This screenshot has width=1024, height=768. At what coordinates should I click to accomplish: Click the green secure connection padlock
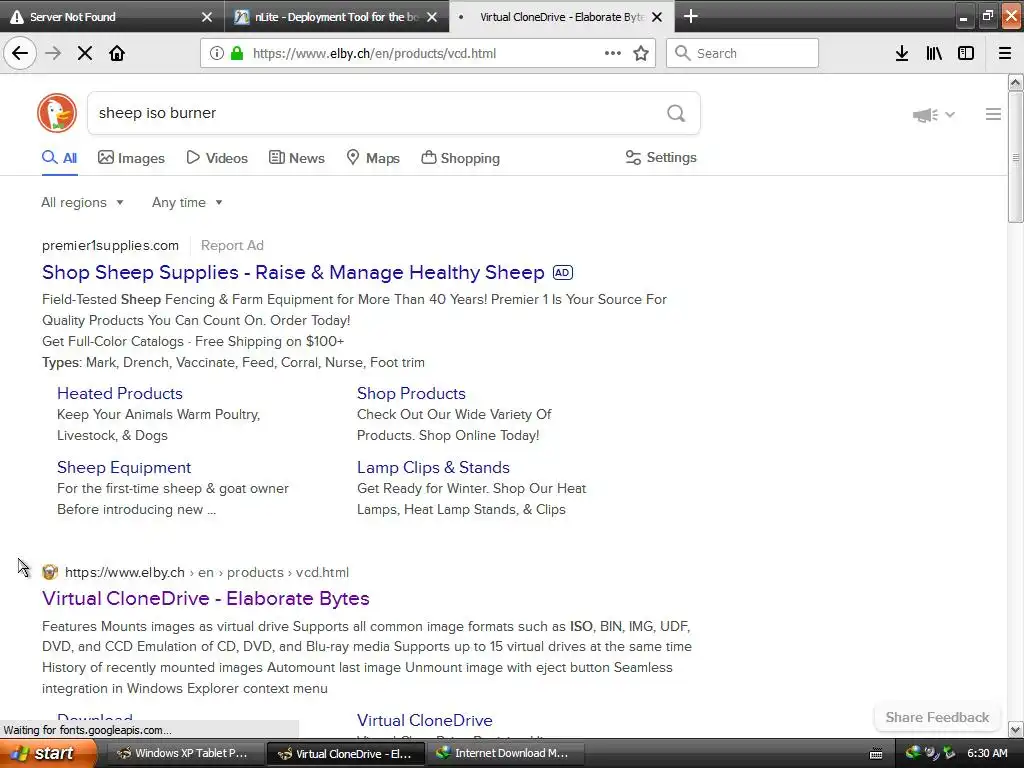pos(237,53)
